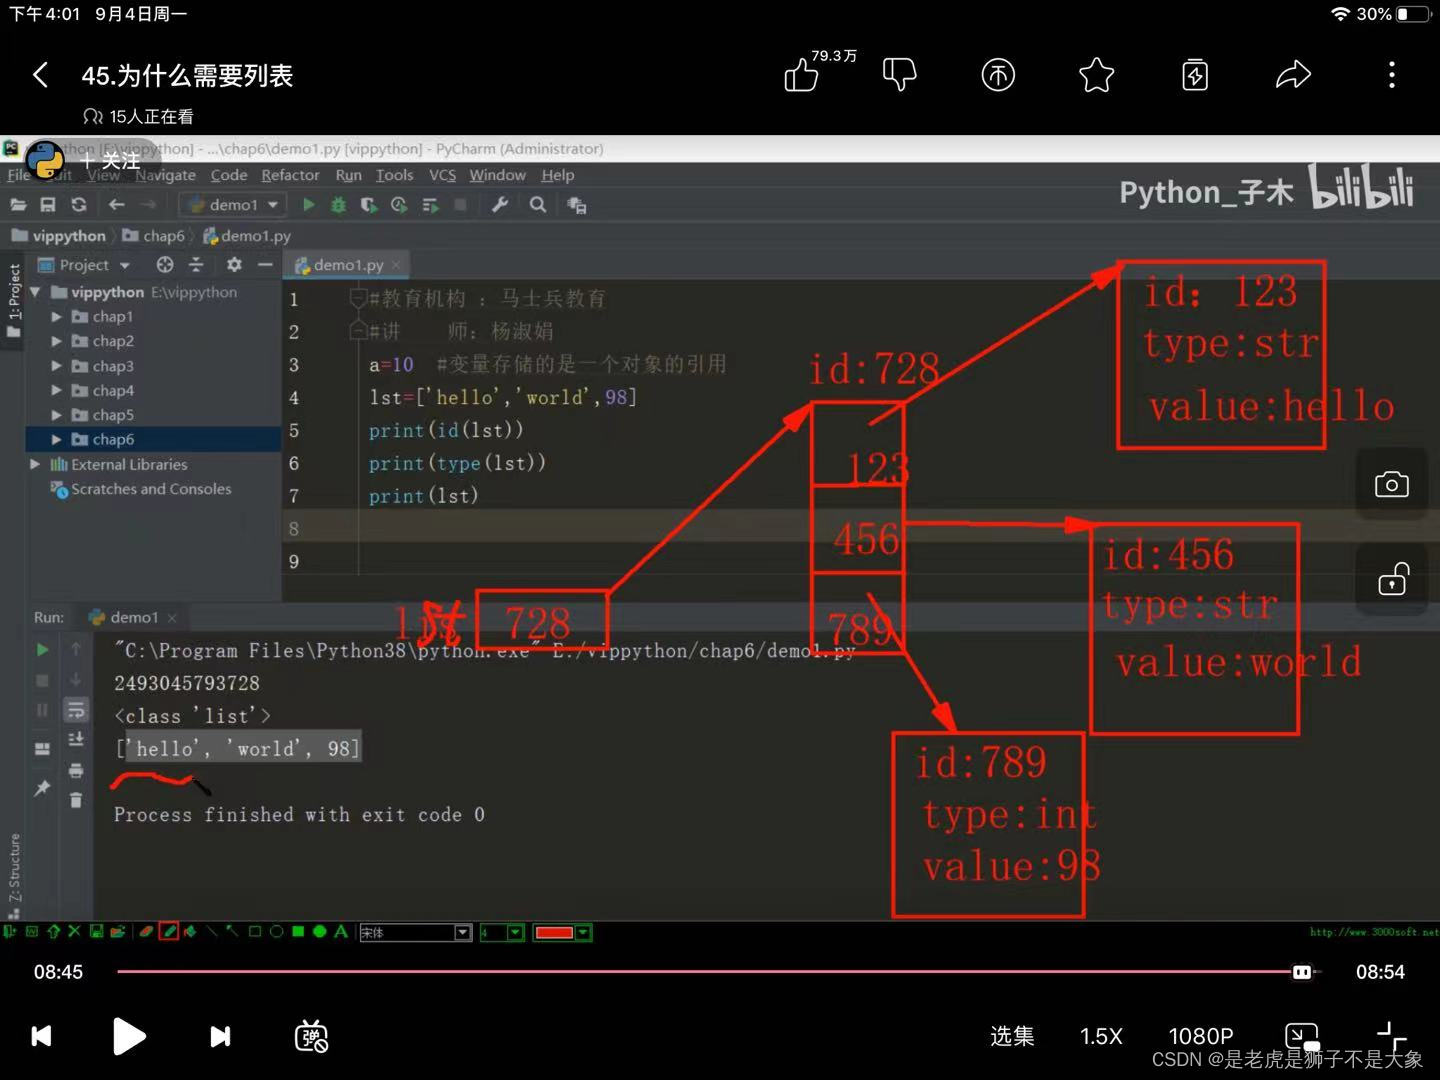The image size is (1440, 1080).
Task: Play the paused video
Action: click(x=129, y=1036)
